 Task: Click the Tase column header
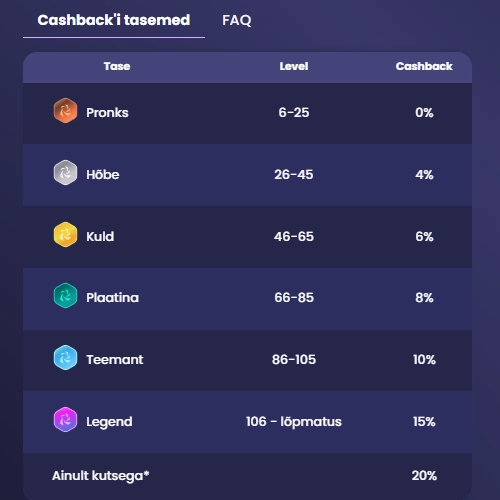click(117, 66)
